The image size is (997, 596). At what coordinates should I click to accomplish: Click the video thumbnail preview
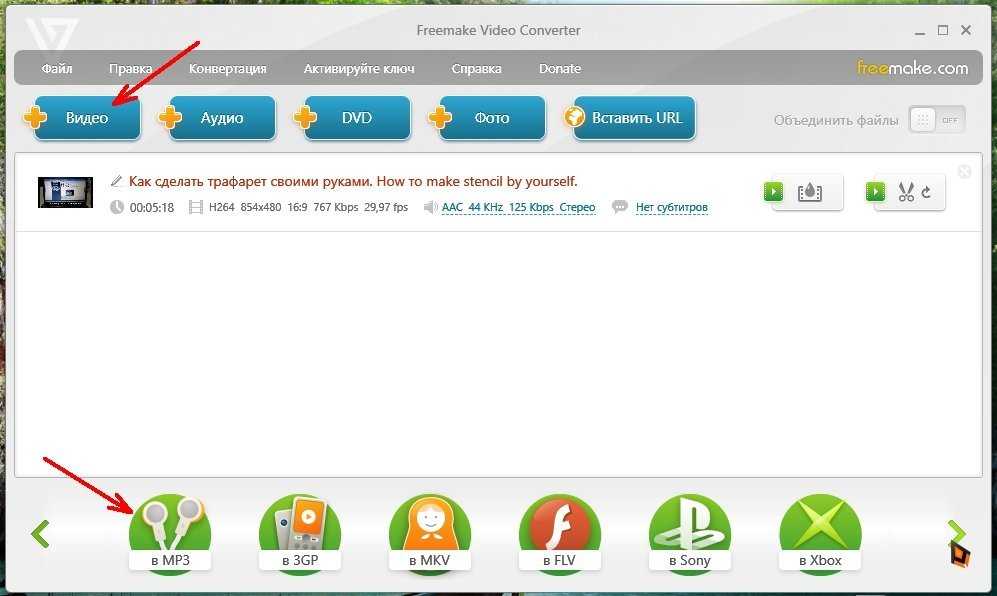click(x=65, y=192)
